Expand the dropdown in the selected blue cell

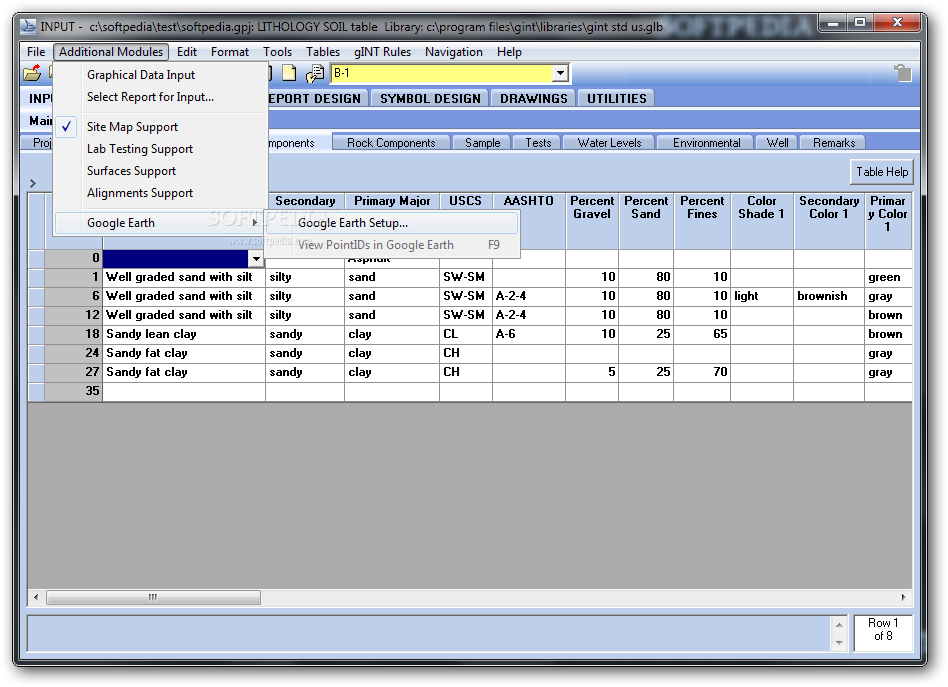tap(256, 259)
